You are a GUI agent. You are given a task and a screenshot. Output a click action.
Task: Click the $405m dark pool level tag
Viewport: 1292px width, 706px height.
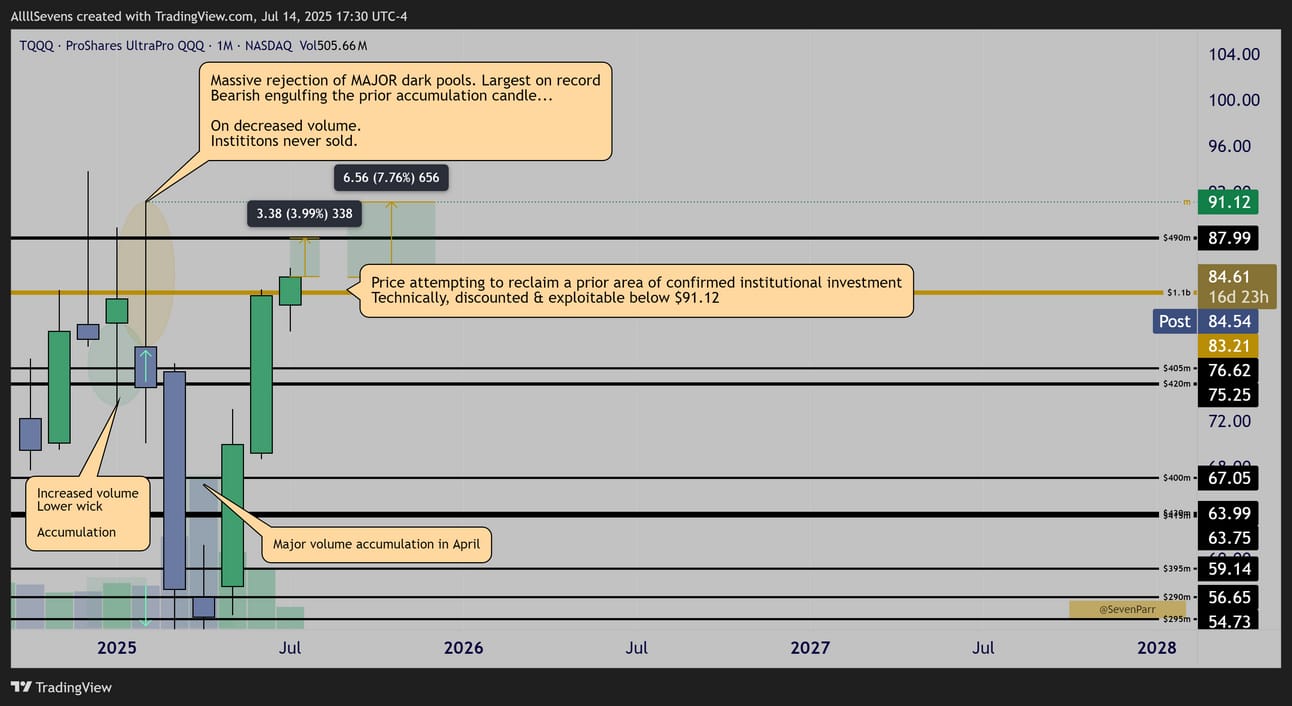[1176, 368]
